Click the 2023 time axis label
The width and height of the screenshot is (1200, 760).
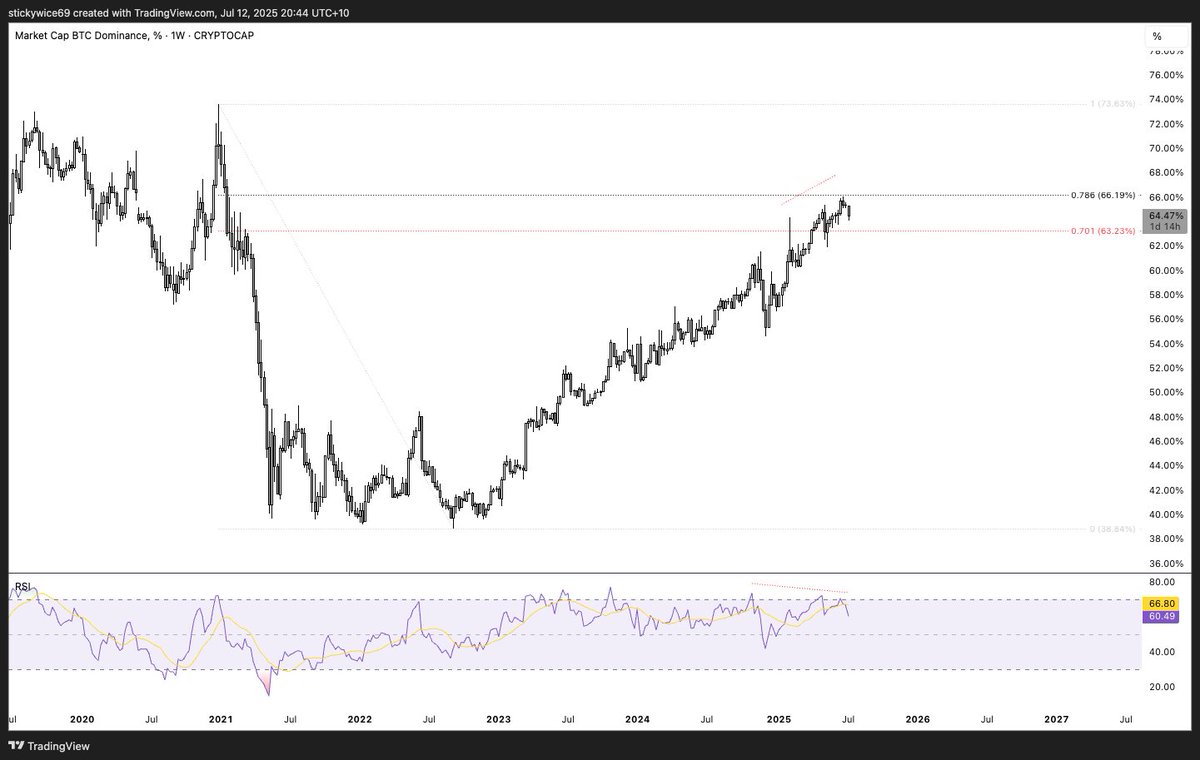(498, 719)
